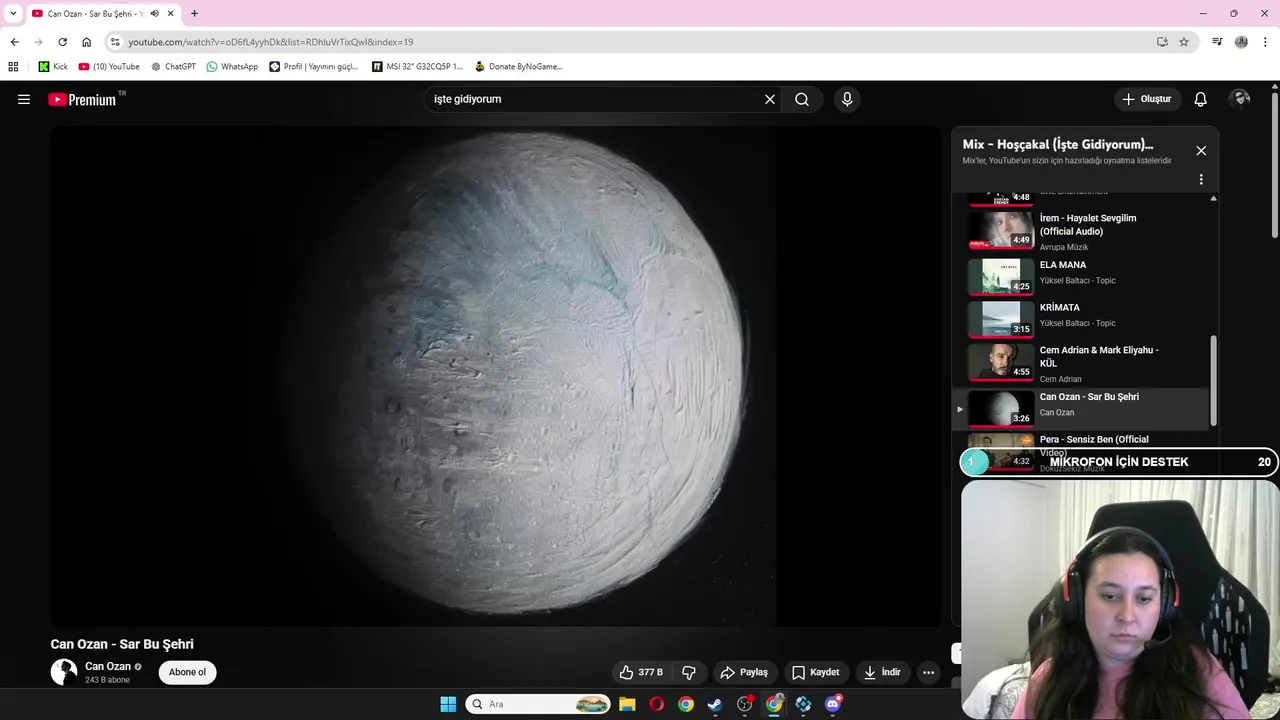Viewport: 1280px width, 720px height.
Task: Click the browser address bar URL
Action: coord(270,42)
